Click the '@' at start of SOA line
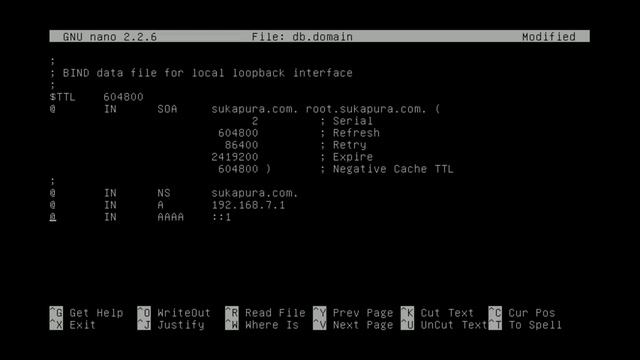 coord(53,109)
